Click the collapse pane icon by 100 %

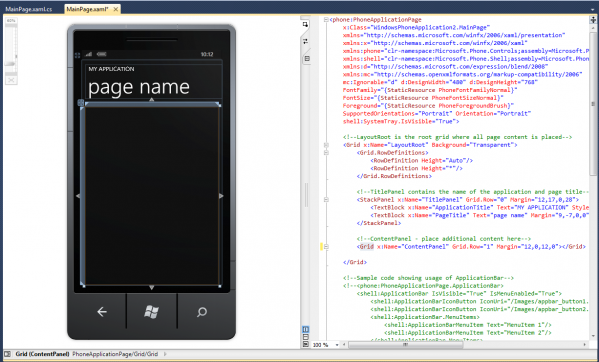tap(306, 344)
